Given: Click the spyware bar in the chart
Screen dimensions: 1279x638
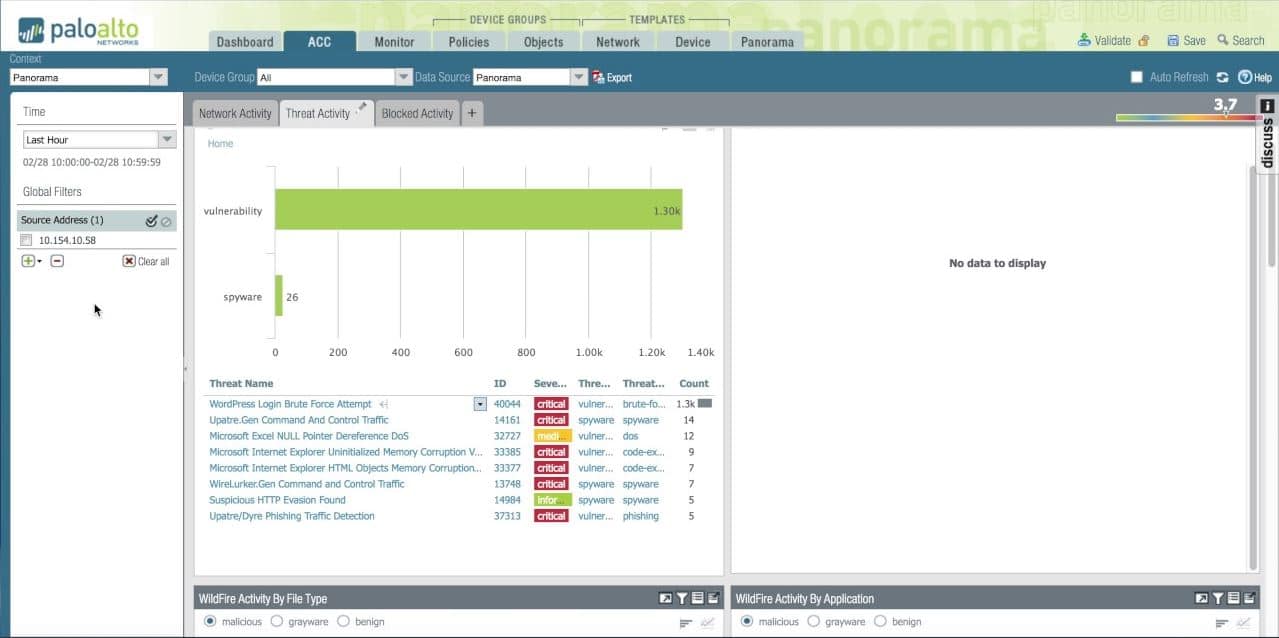Looking at the screenshot, I should click(x=279, y=296).
